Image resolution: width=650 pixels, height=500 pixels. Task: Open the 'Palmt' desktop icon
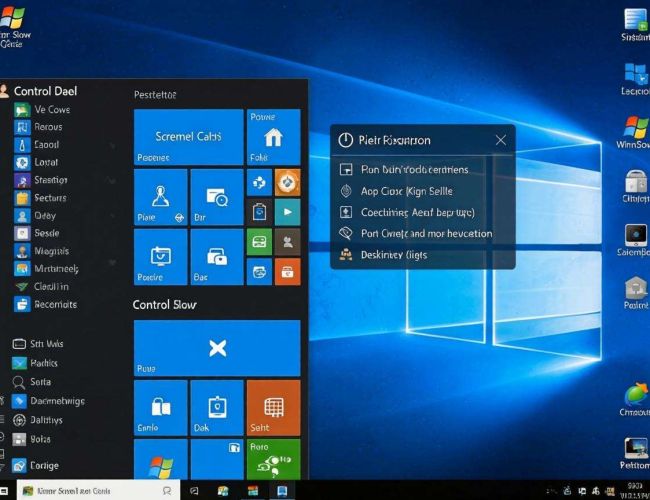pyautogui.click(x=636, y=293)
